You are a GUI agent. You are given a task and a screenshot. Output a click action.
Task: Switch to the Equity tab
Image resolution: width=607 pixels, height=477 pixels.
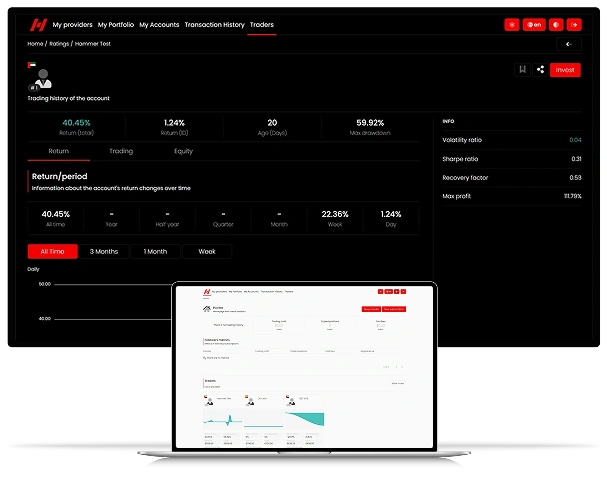(183, 151)
